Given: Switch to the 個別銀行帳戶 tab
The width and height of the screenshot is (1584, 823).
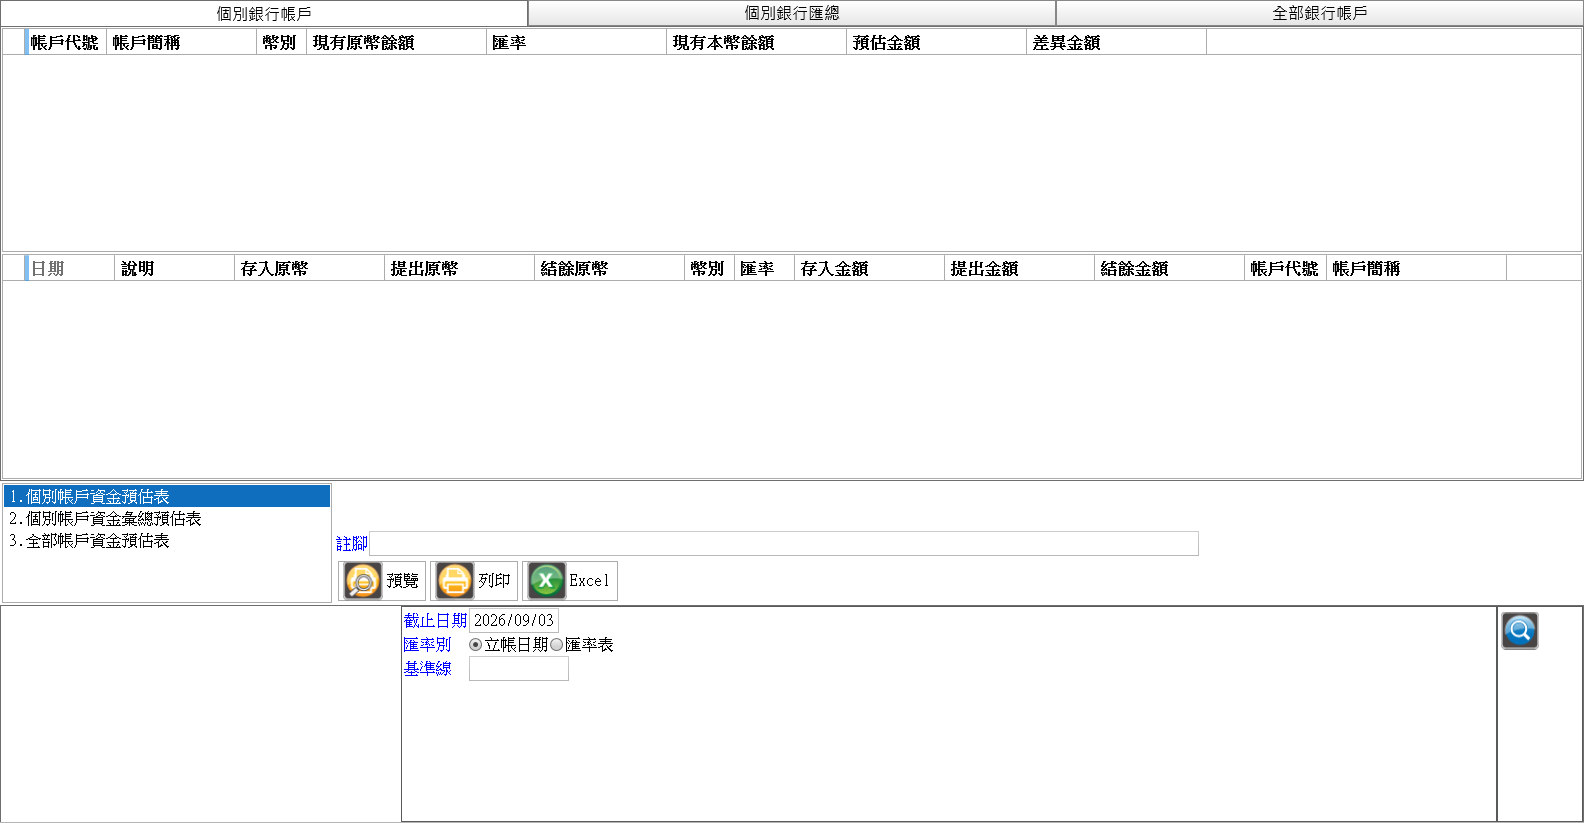Looking at the screenshot, I should pyautogui.click(x=264, y=13).
